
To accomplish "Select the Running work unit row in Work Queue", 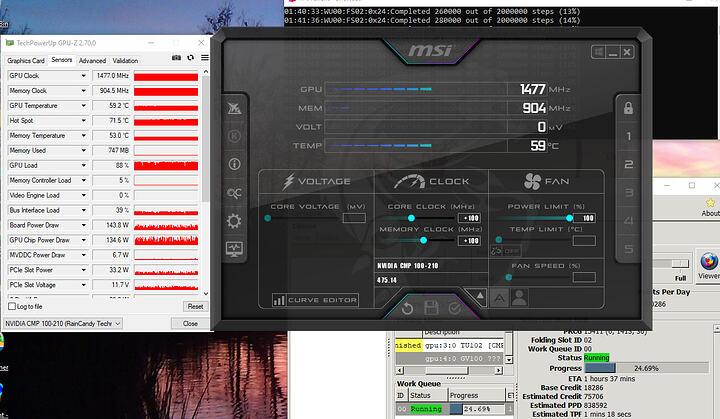I will point(454,409).
